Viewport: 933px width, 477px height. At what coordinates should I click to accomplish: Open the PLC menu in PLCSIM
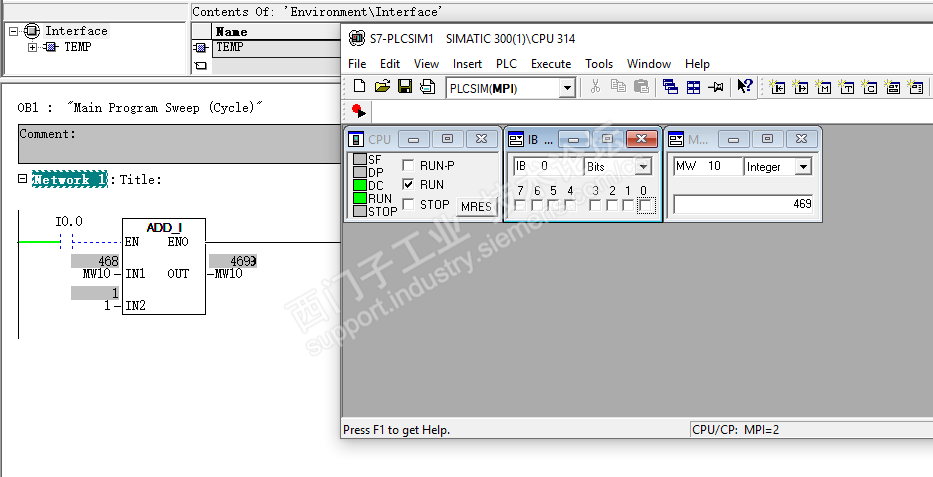click(506, 64)
